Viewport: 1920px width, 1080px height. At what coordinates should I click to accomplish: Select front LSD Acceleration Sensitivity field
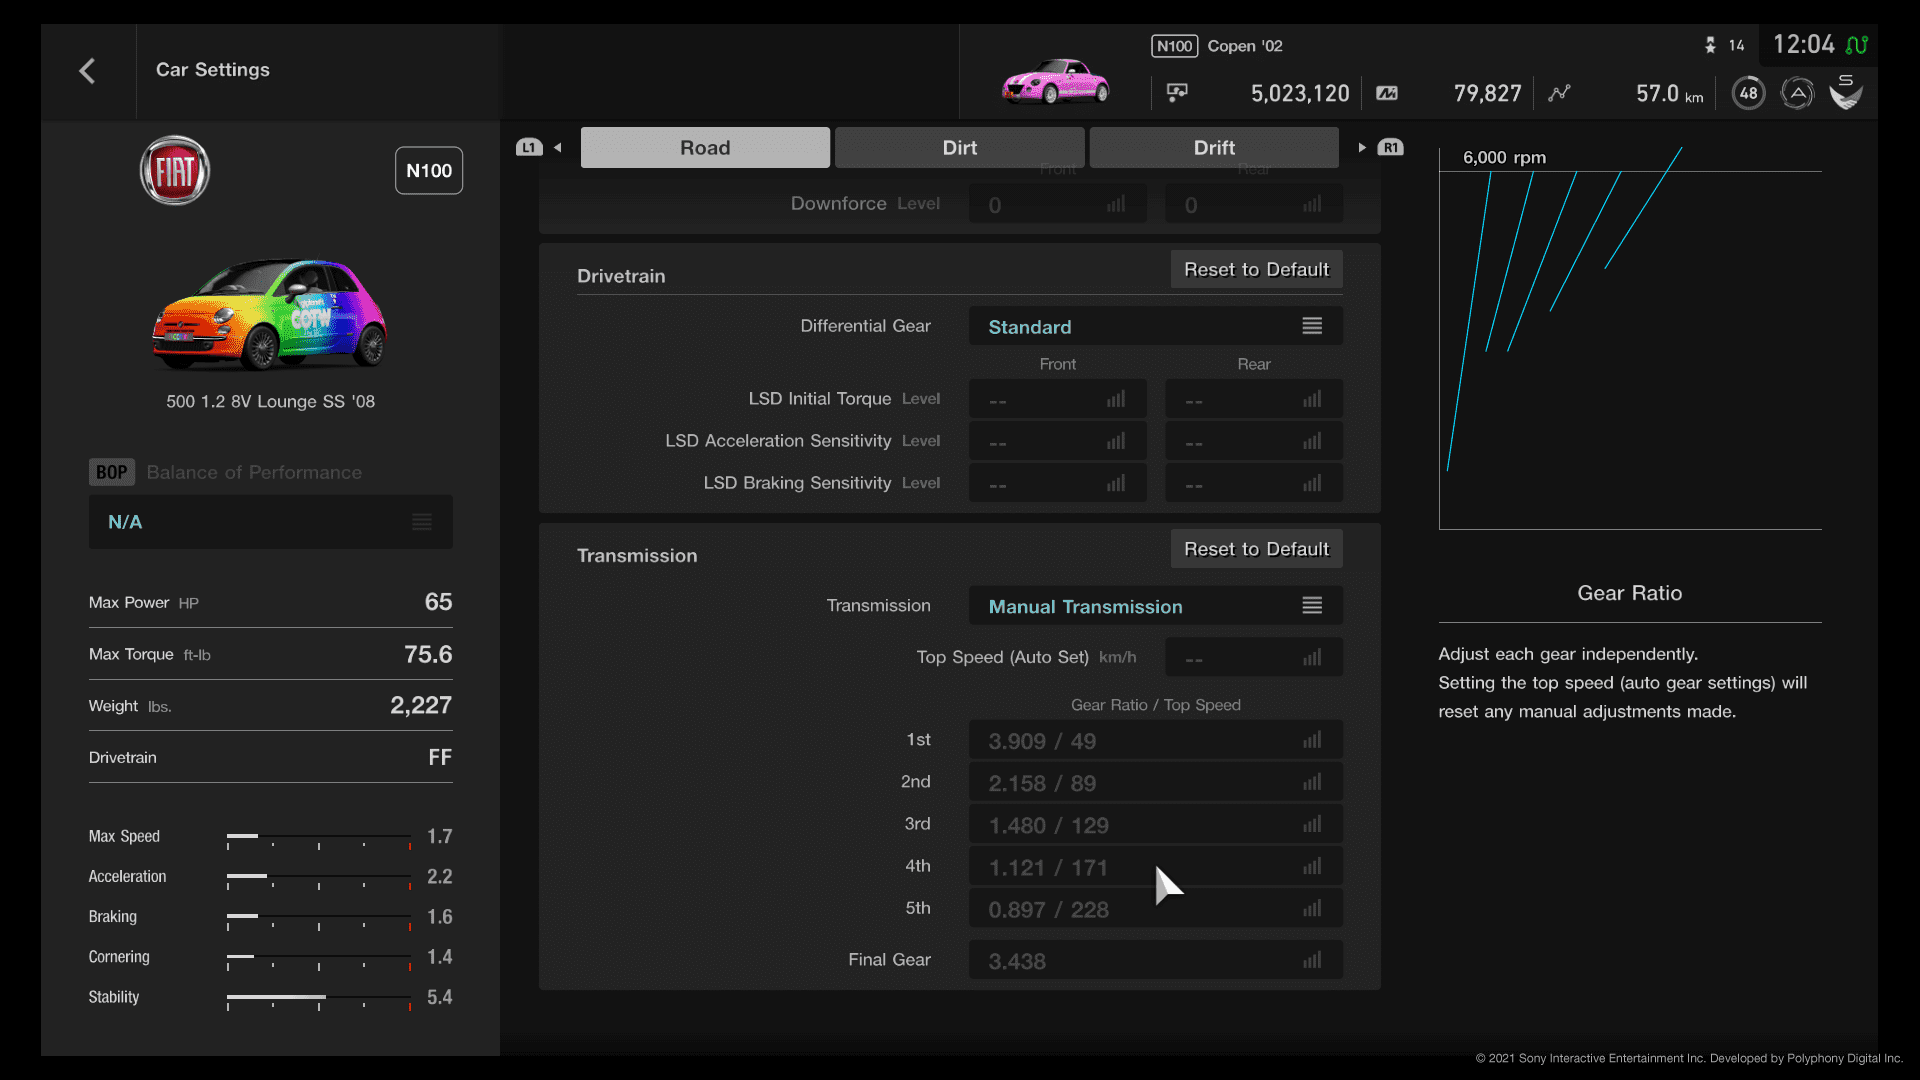click(x=1058, y=441)
